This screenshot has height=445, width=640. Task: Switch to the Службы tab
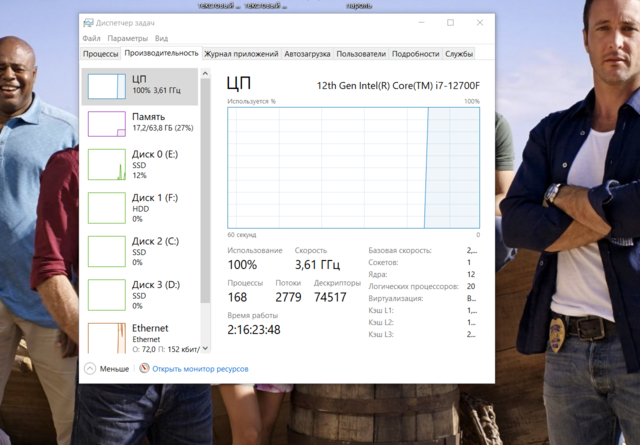tap(459, 54)
